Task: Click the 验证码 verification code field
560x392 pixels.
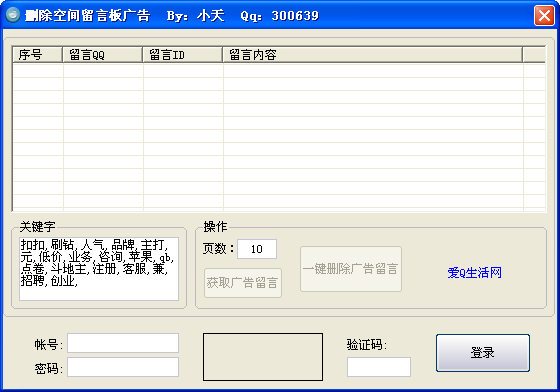Action: (x=379, y=367)
